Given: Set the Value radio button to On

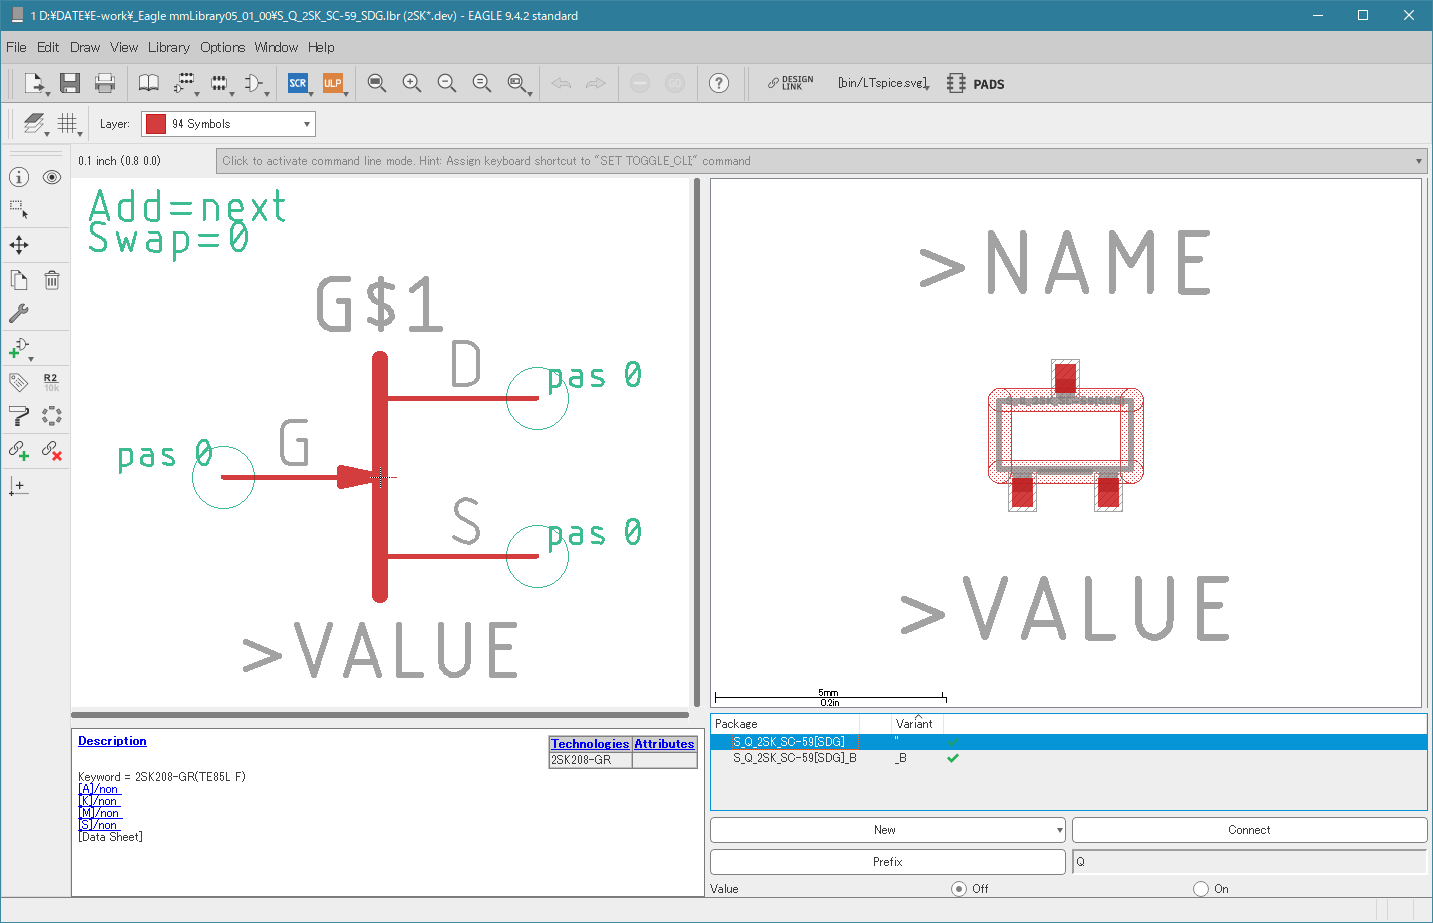Looking at the screenshot, I should [x=1201, y=889].
